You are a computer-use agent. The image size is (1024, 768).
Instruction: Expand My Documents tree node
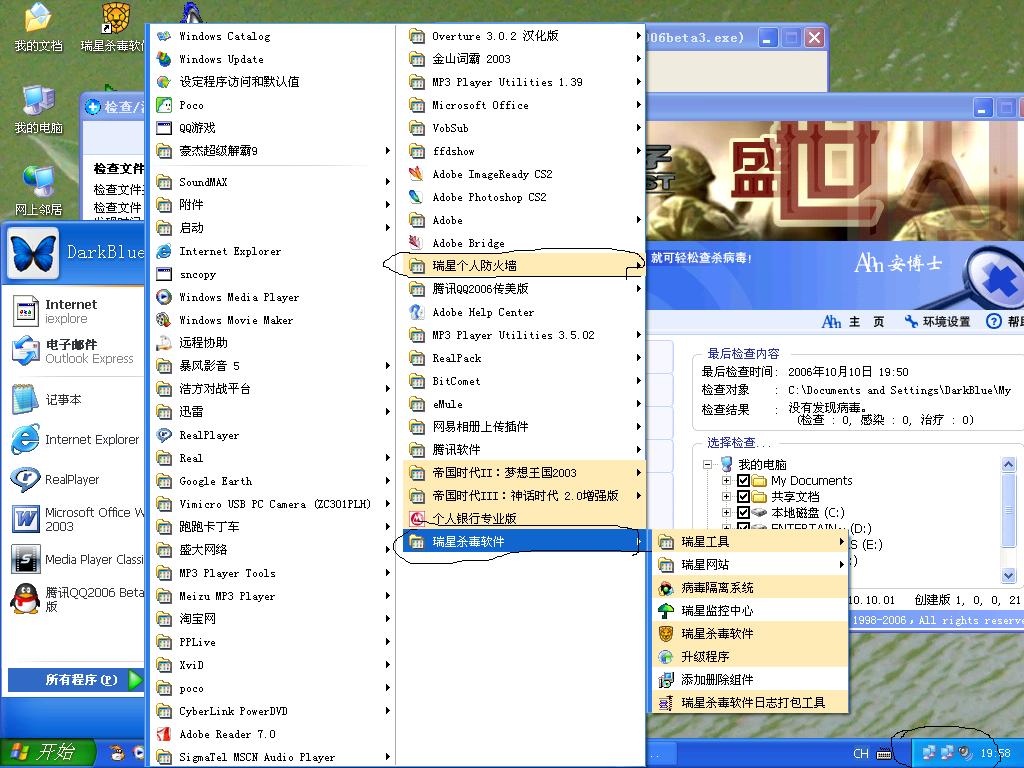726,481
